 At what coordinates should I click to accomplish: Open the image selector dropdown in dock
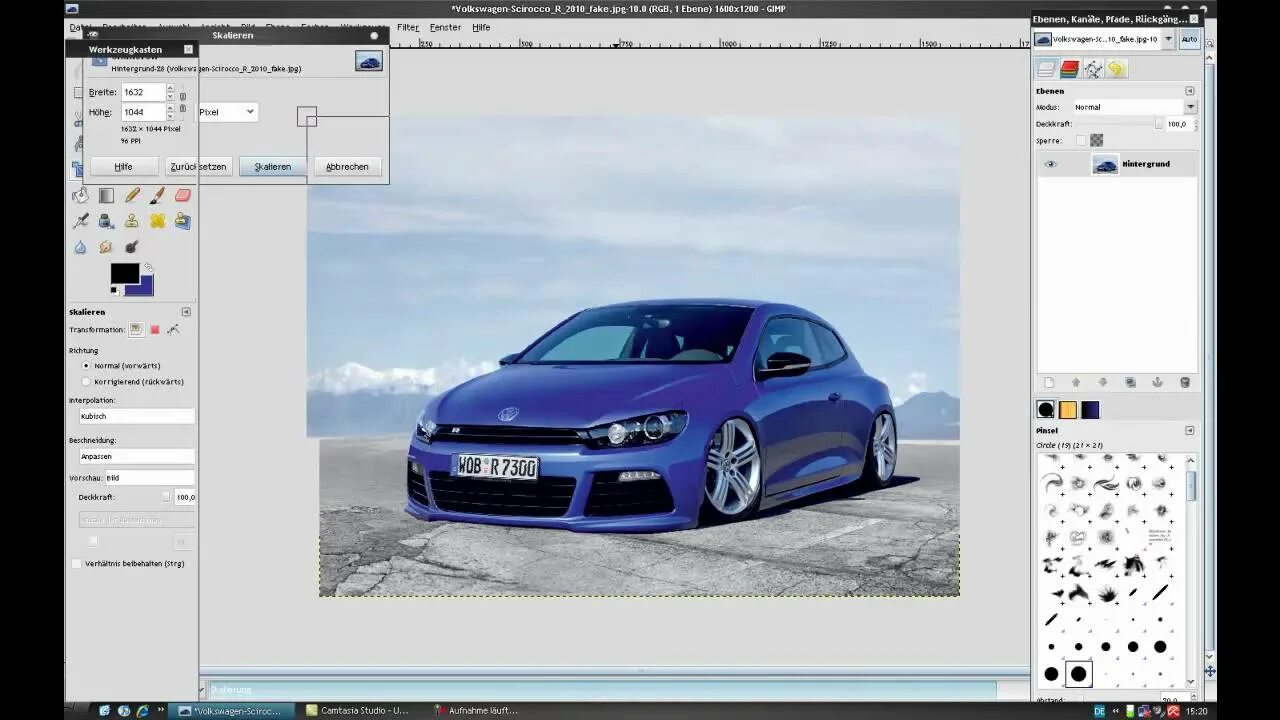(1168, 39)
